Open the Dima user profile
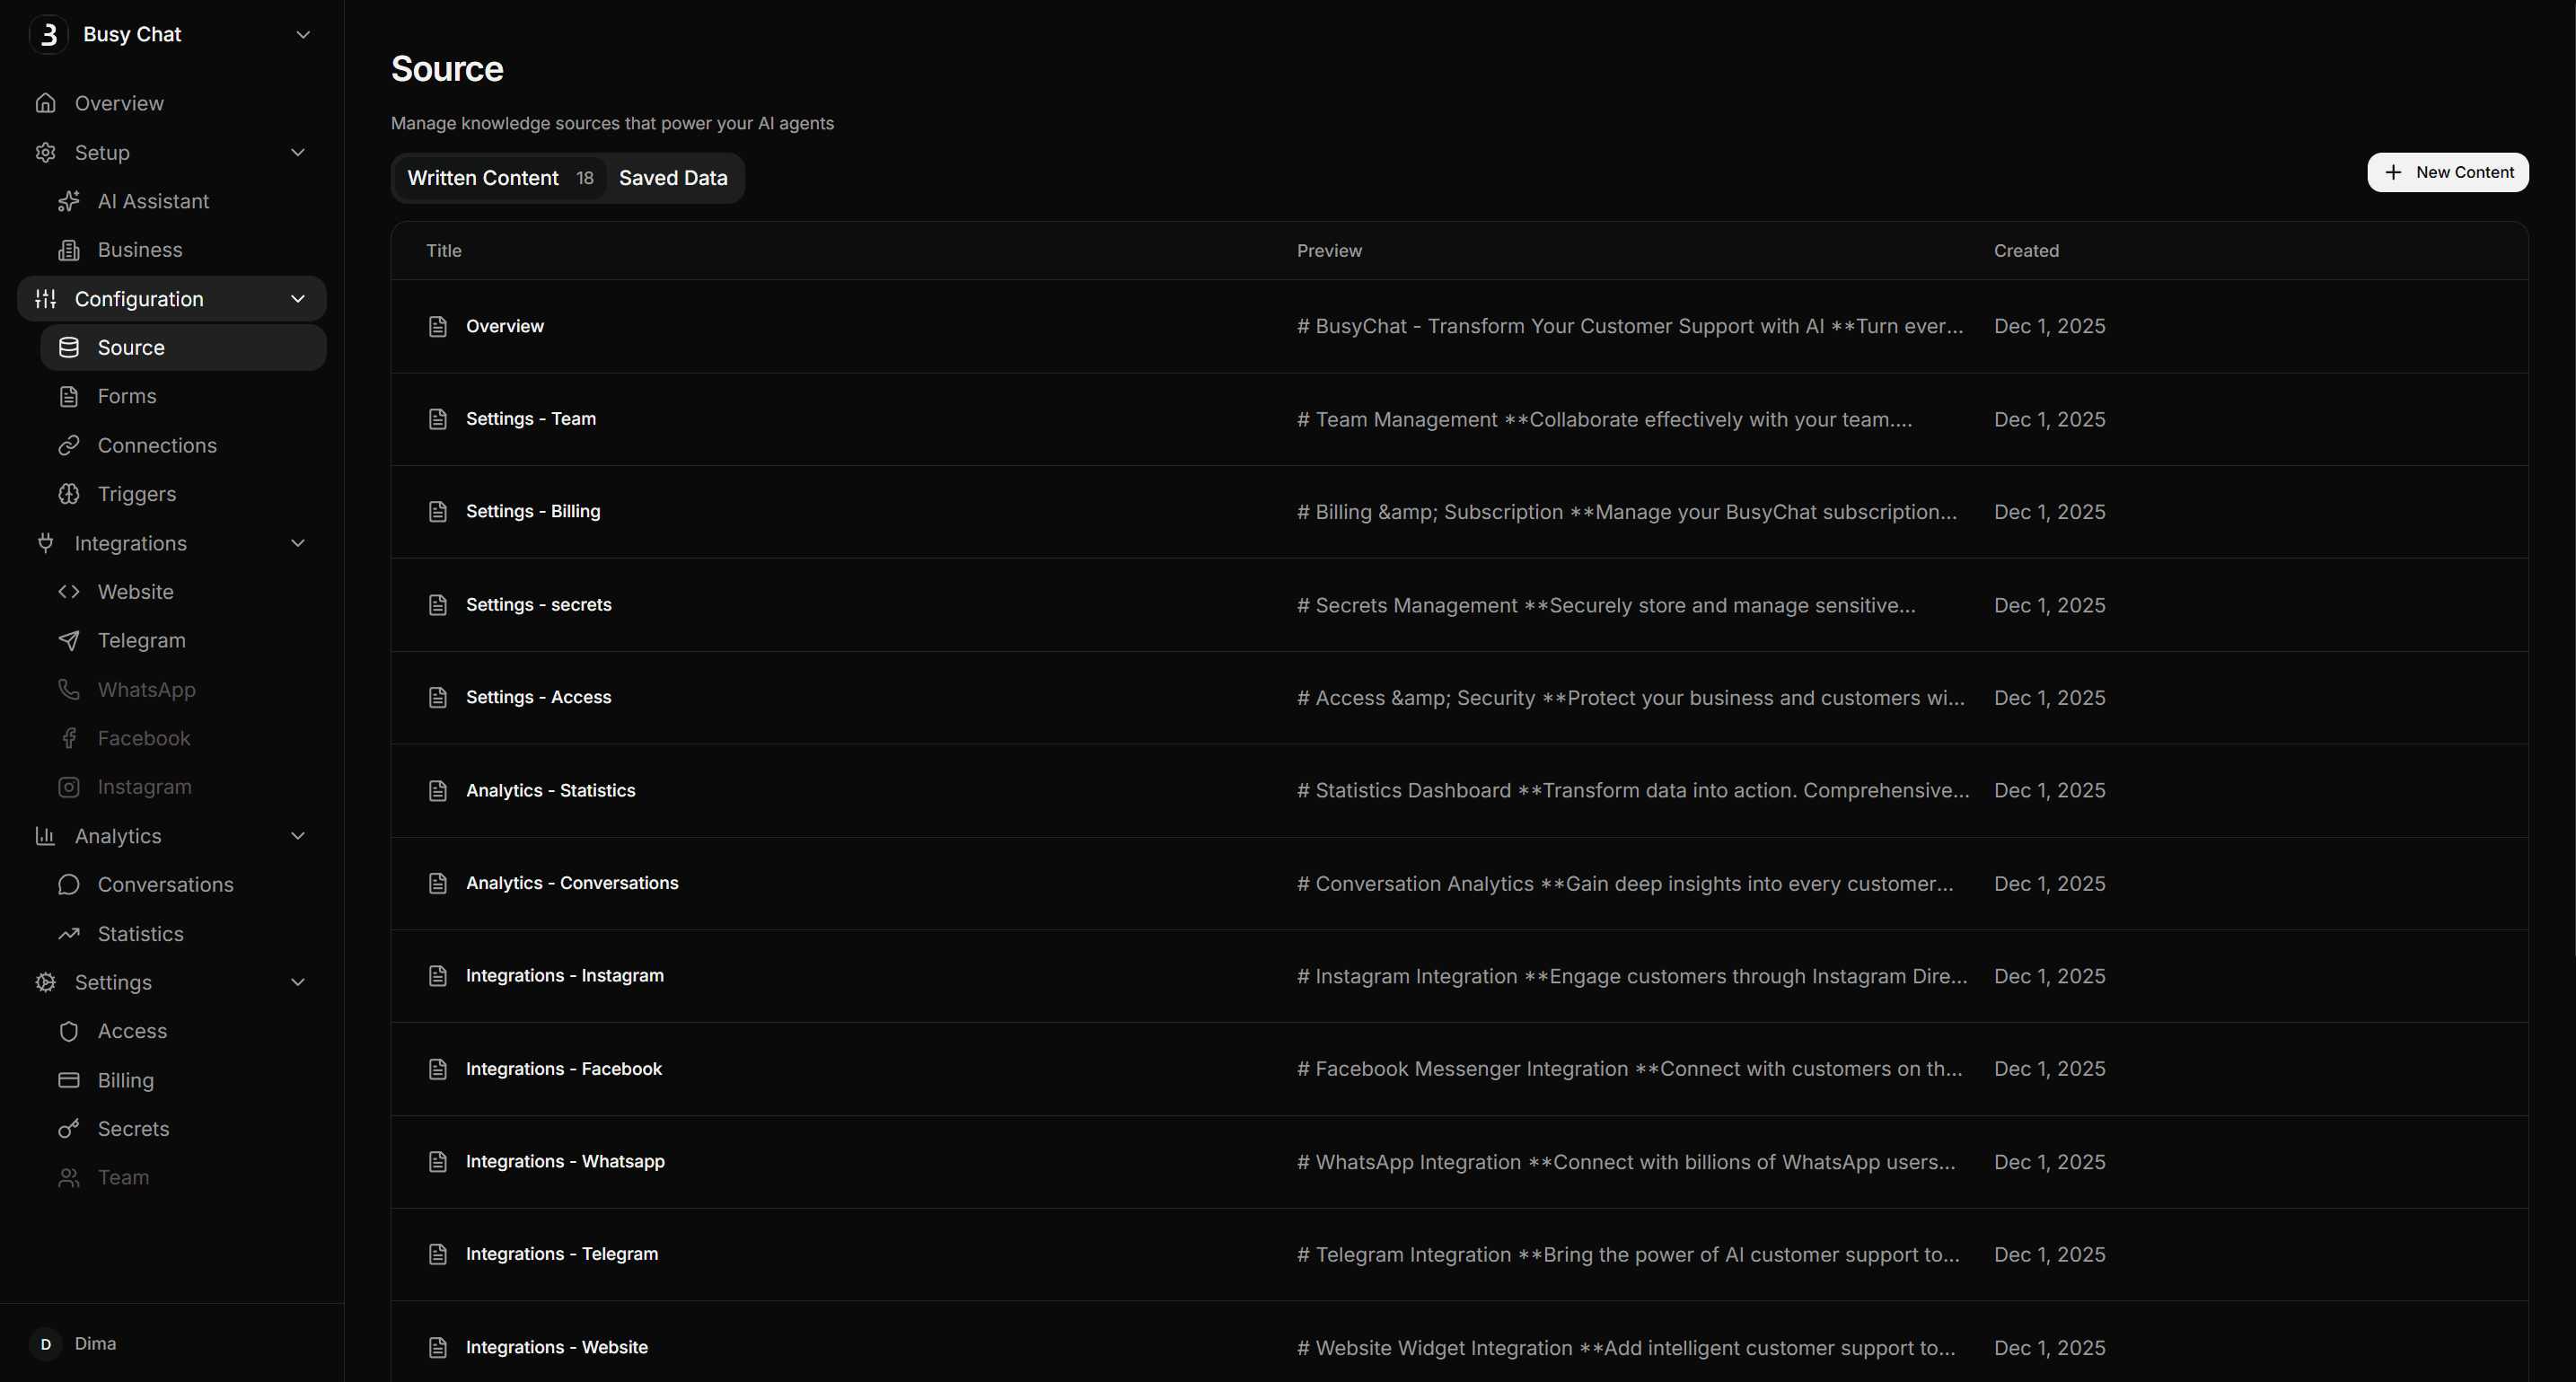The width and height of the screenshot is (2576, 1382). [x=94, y=1343]
